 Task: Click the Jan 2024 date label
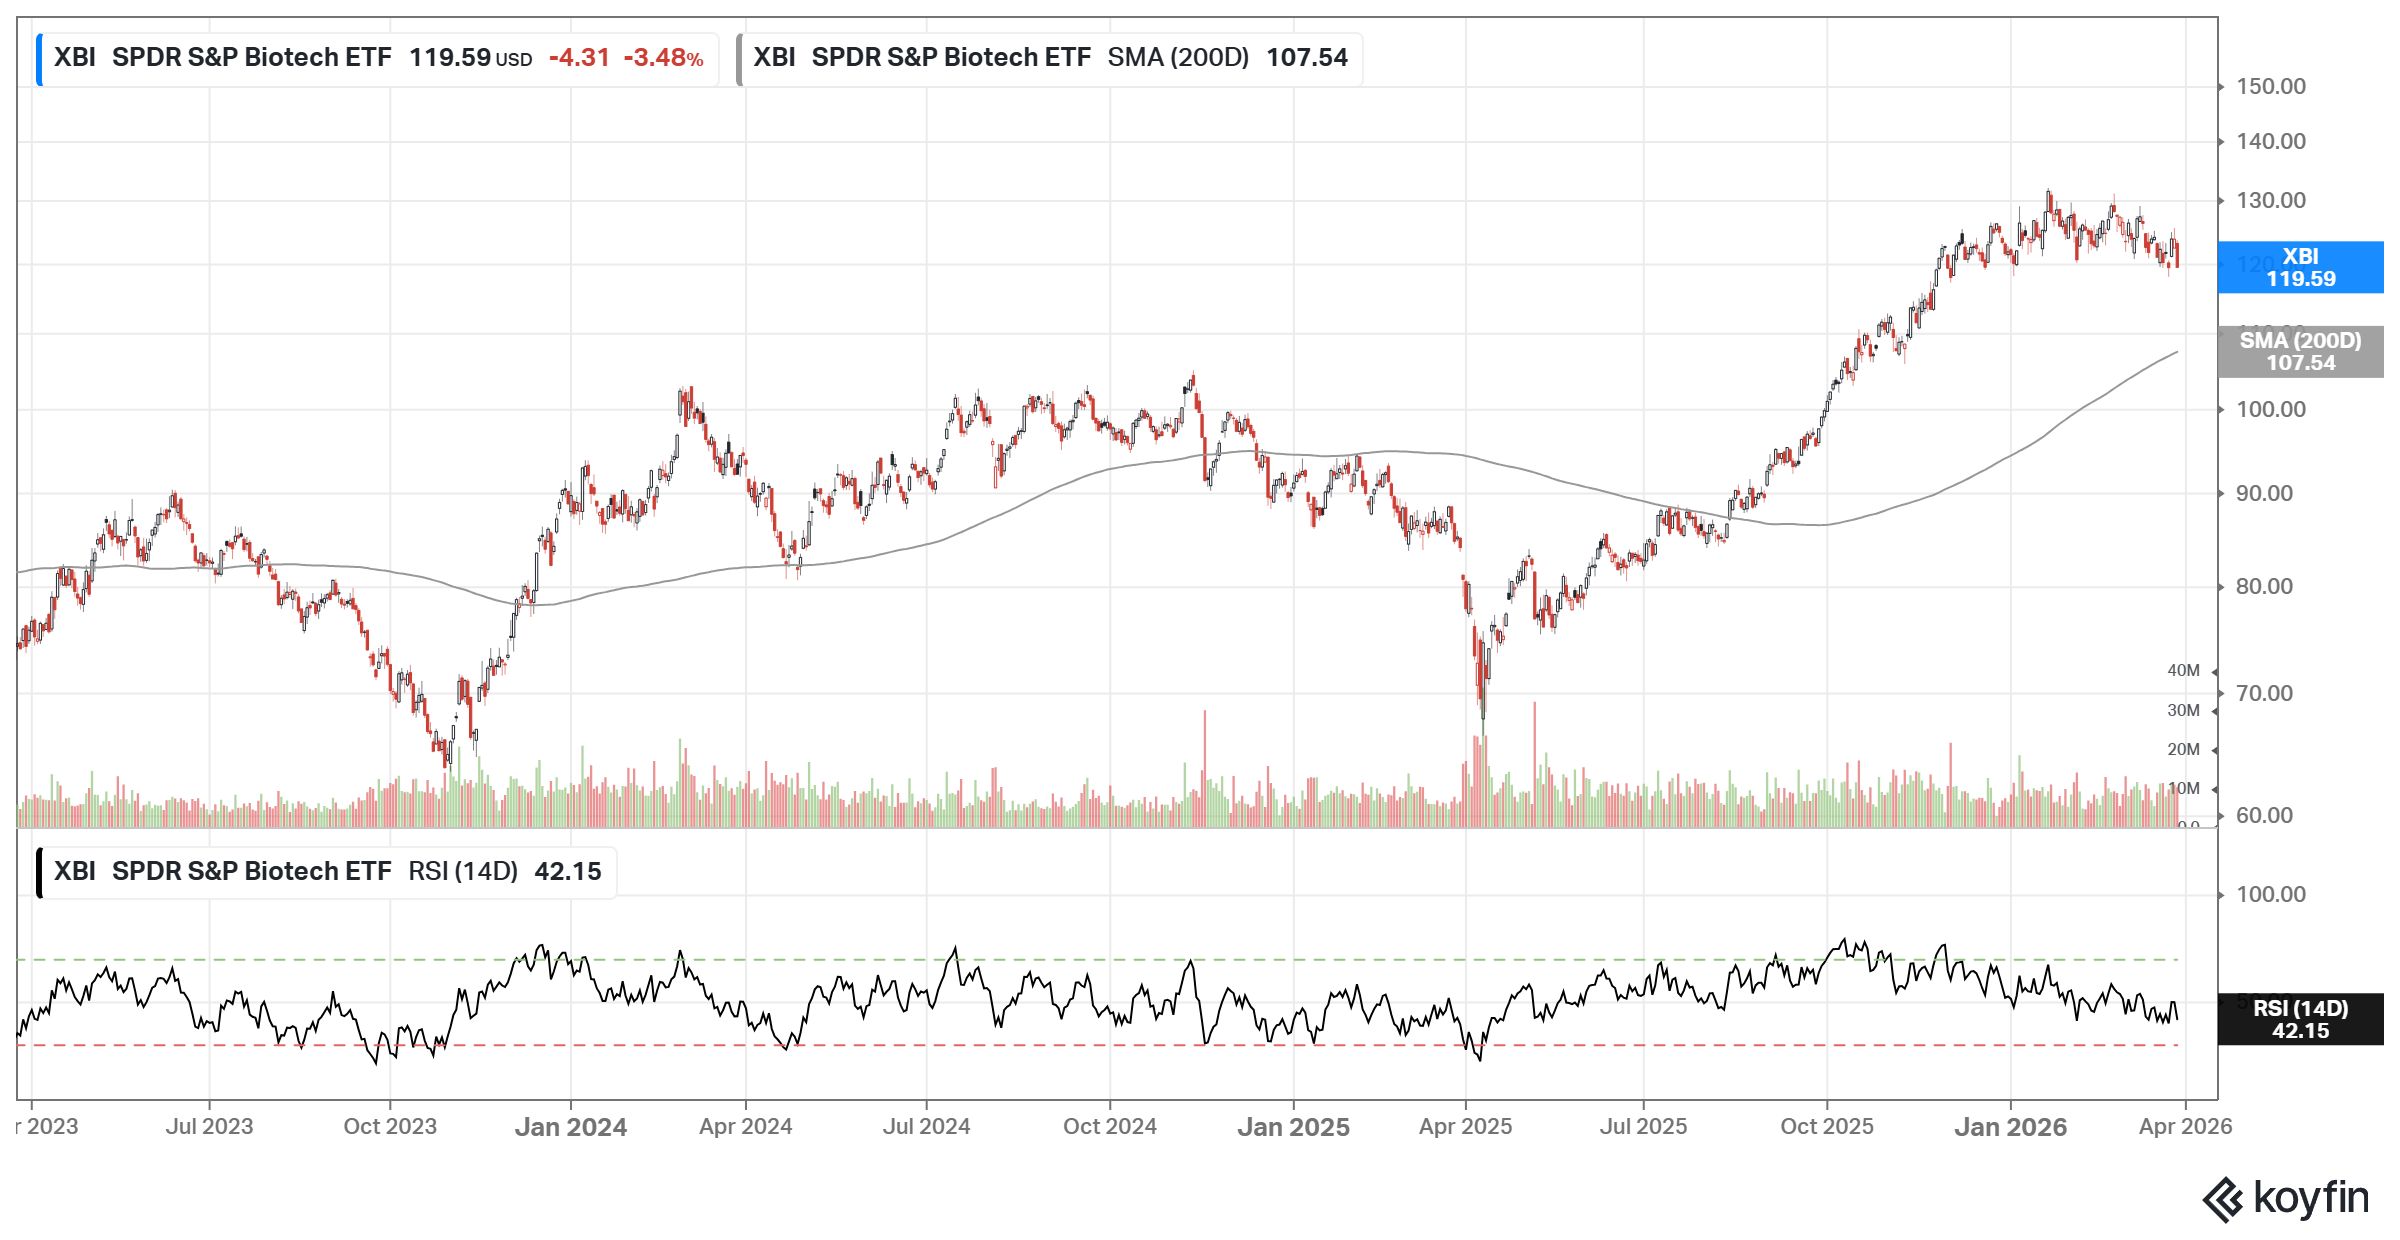(x=570, y=1127)
